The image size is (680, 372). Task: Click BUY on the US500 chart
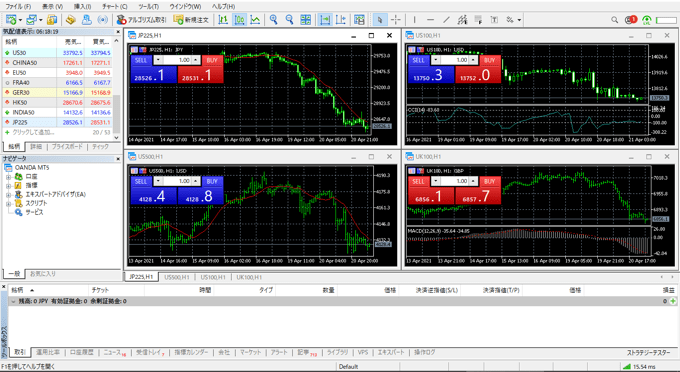click(x=212, y=181)
